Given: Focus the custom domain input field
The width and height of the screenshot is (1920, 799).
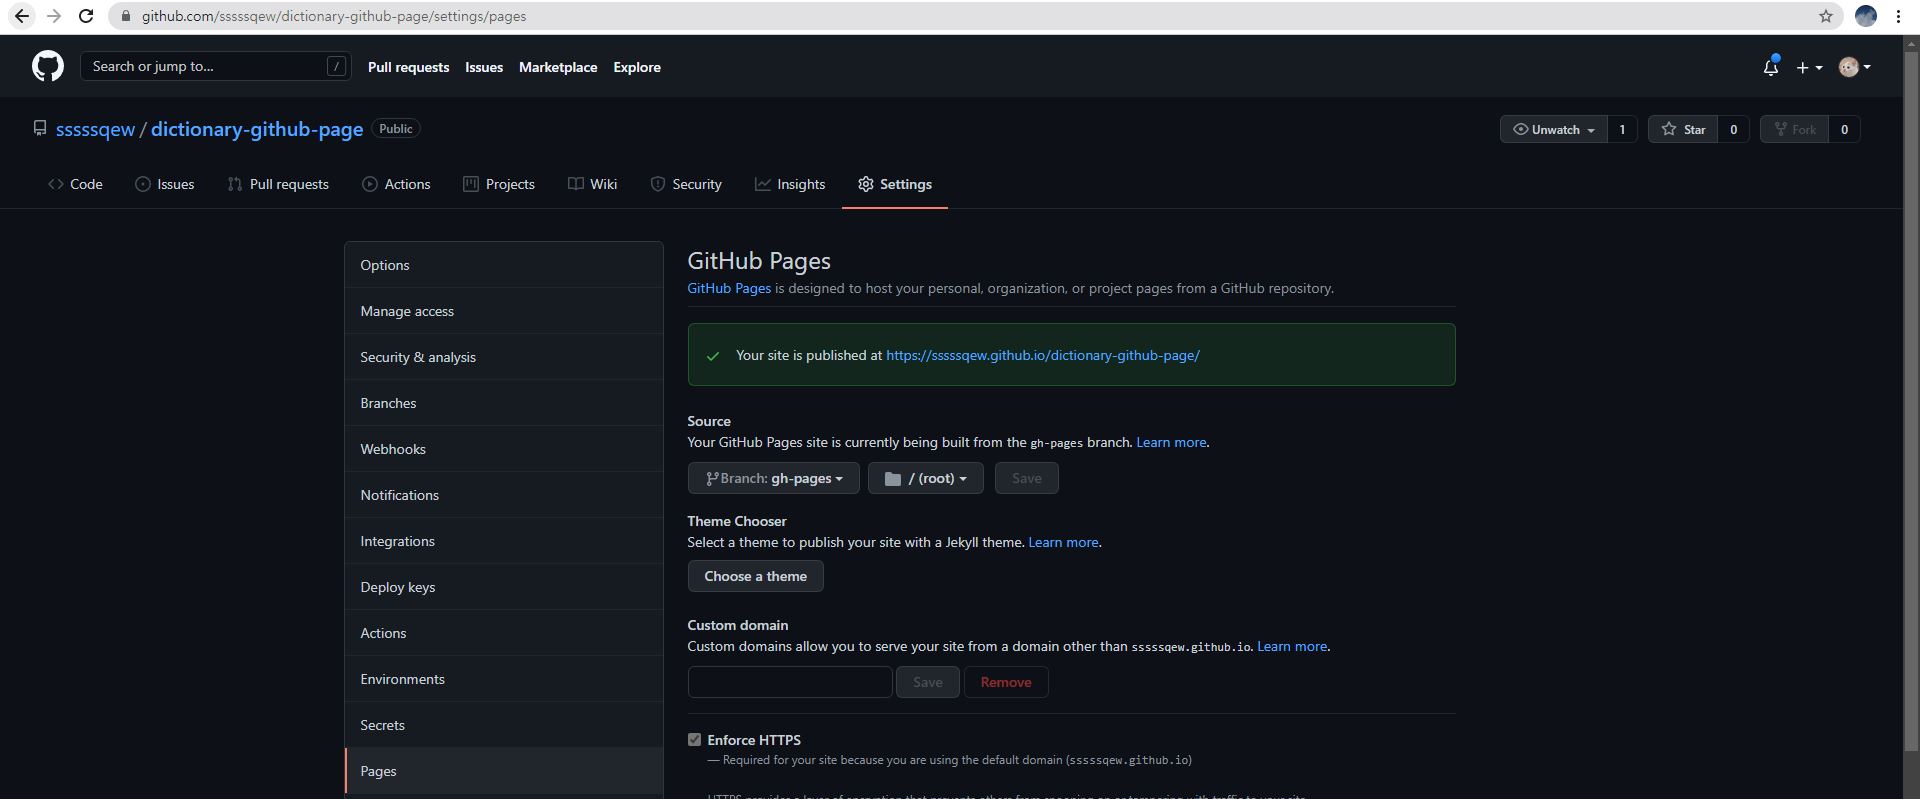Looking at the screenshot, I should (790, 682).
